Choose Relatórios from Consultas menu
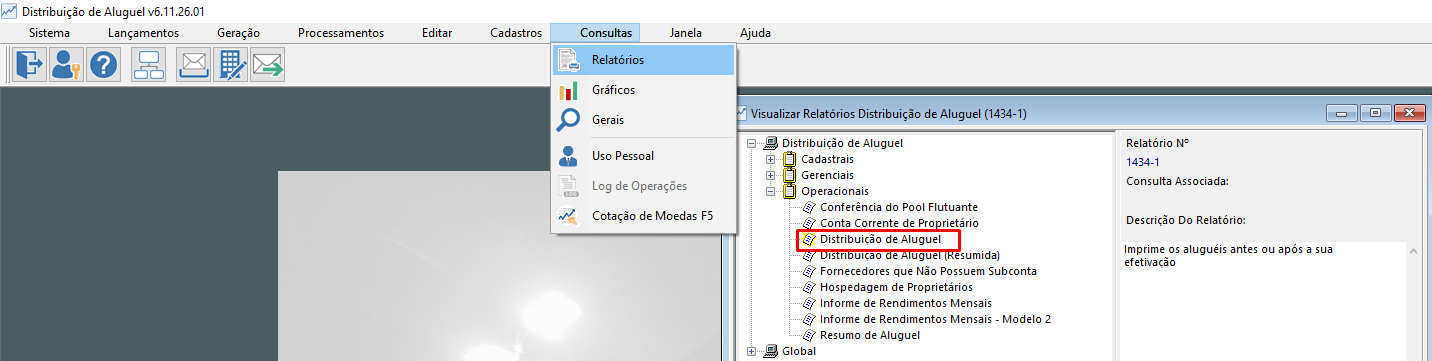This screenshot has width=1432, height=361. (x=643, y=60)
